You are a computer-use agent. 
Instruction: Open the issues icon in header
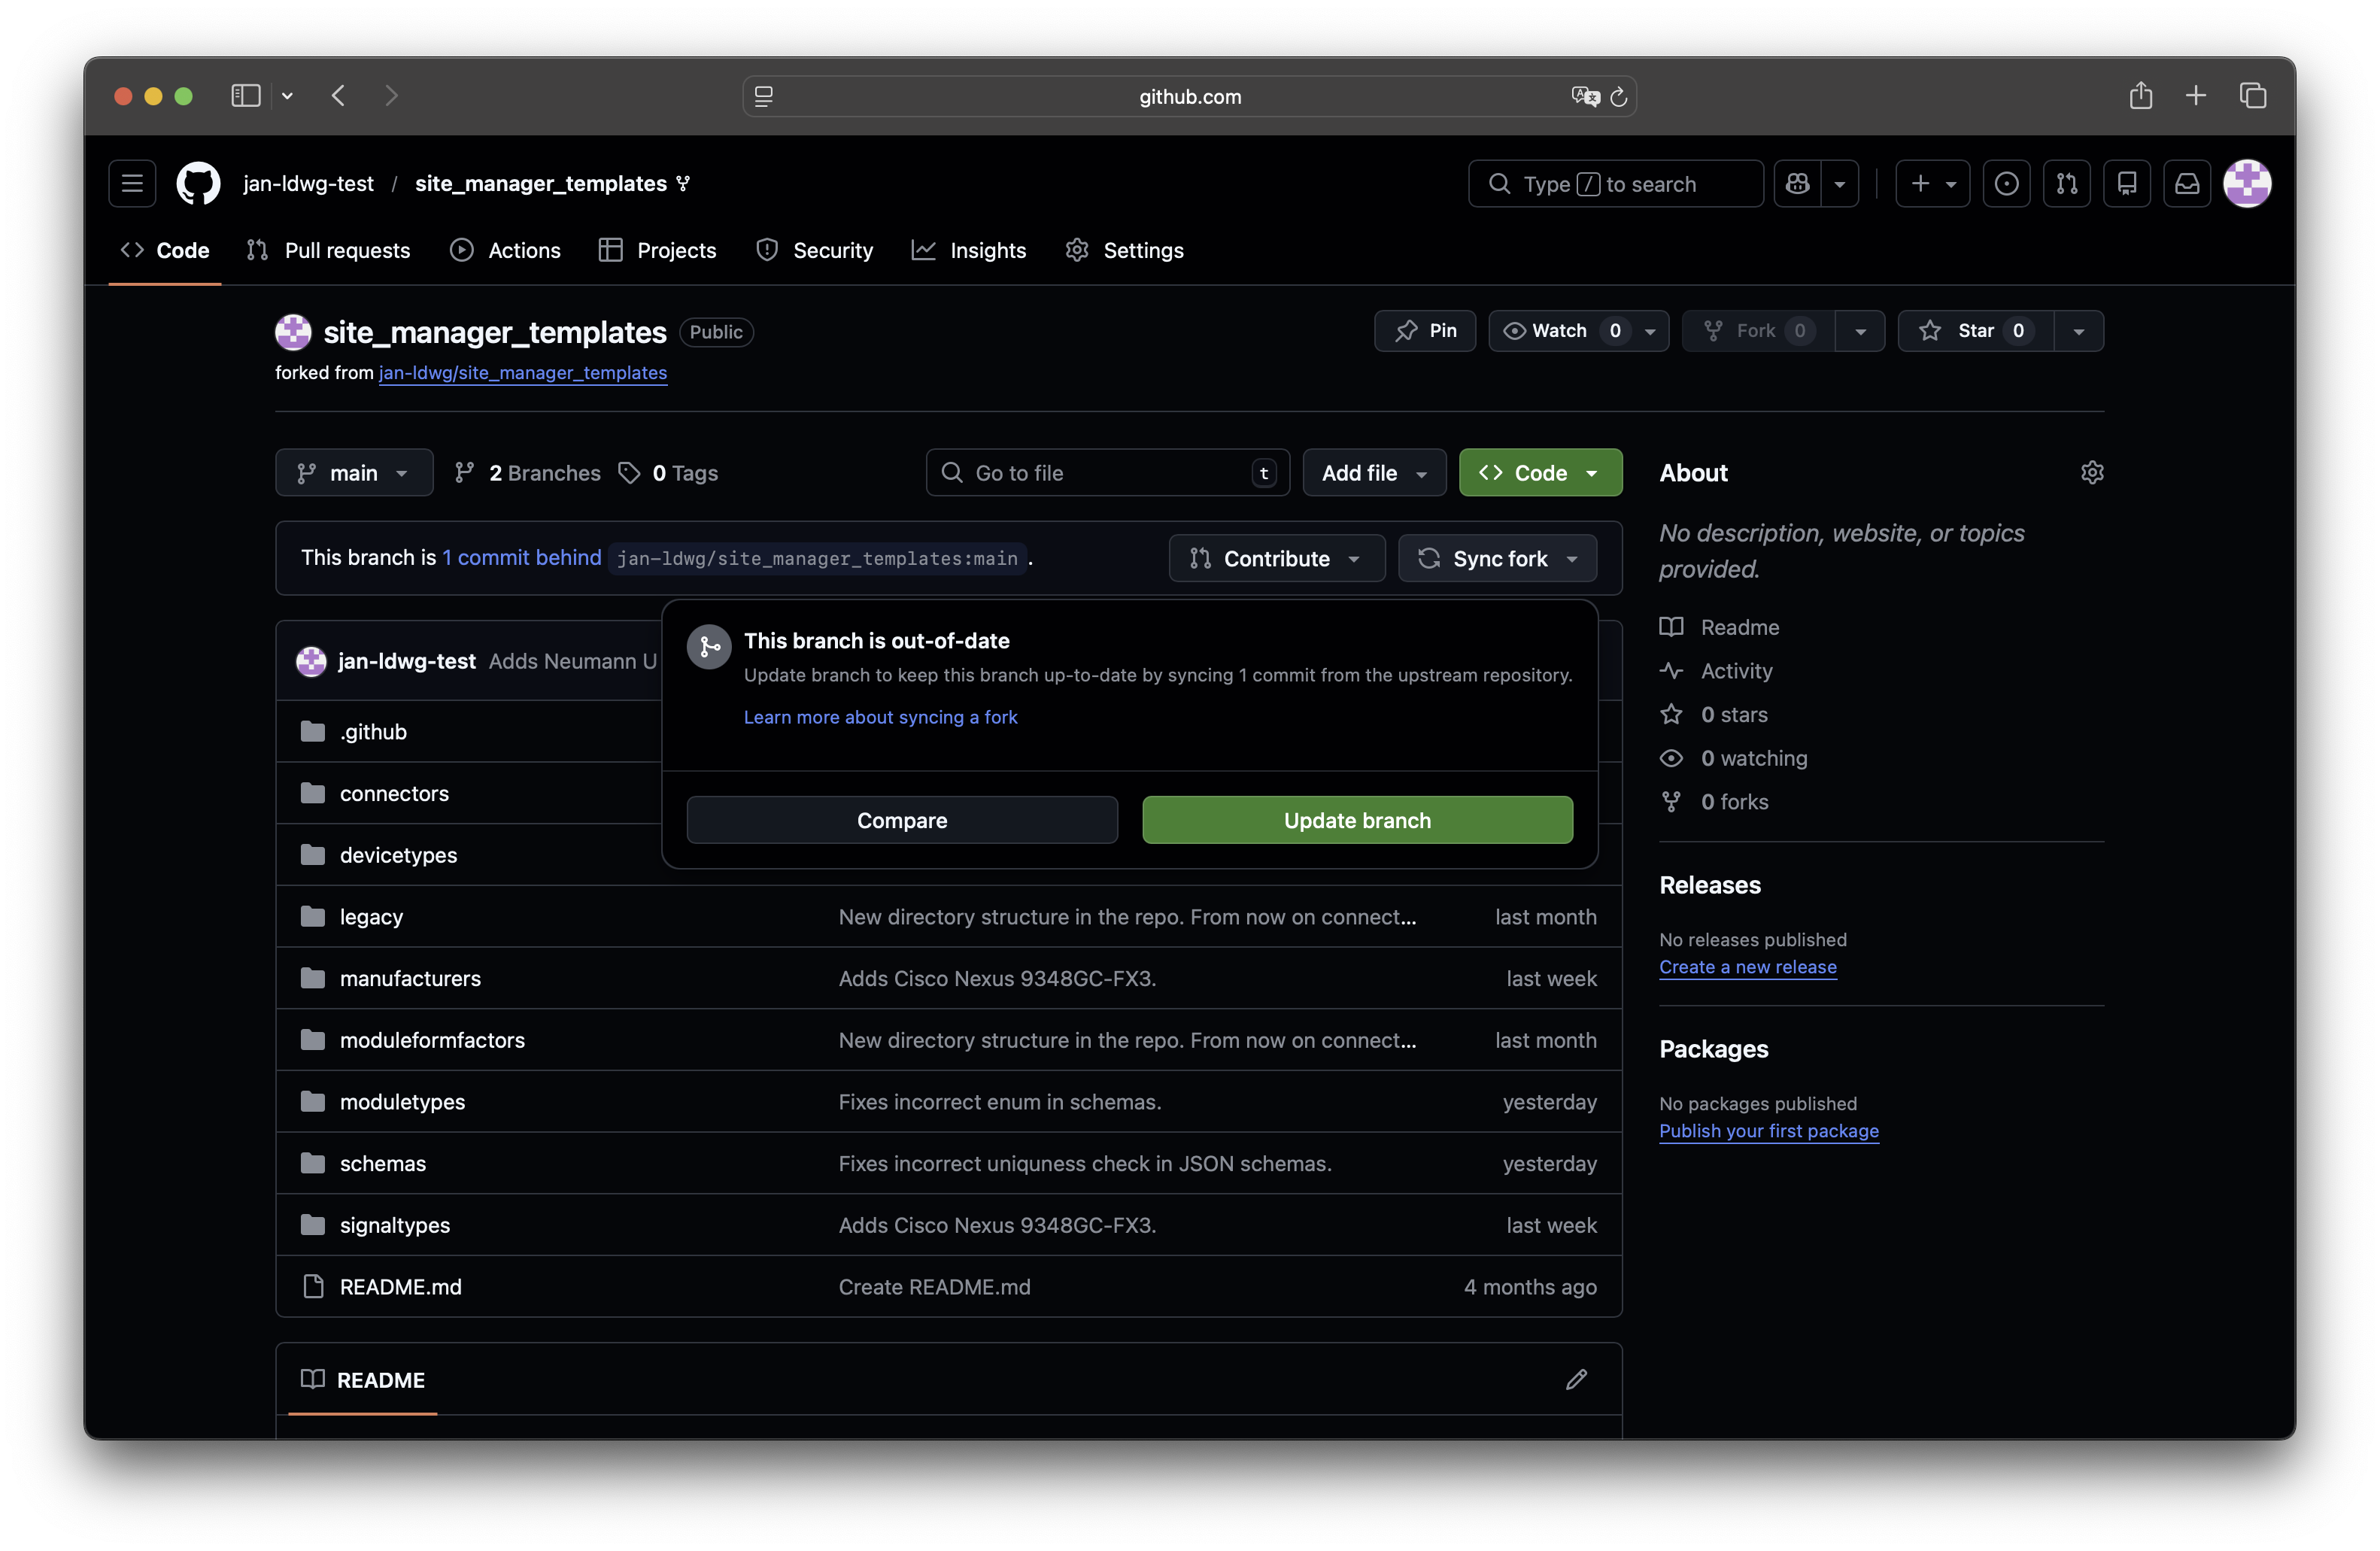pyautogui.click(x=2006, y=183)
